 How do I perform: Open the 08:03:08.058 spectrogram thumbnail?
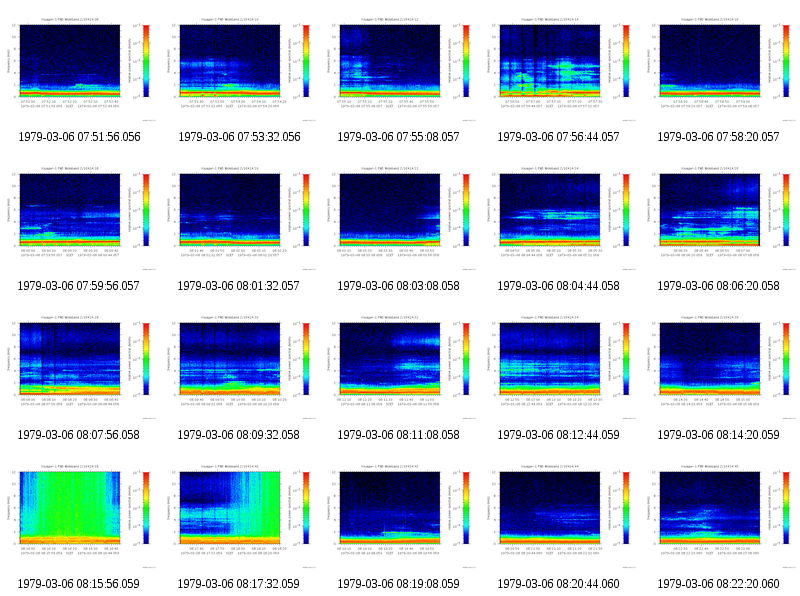pyautogui.click(x=399, y=218)
